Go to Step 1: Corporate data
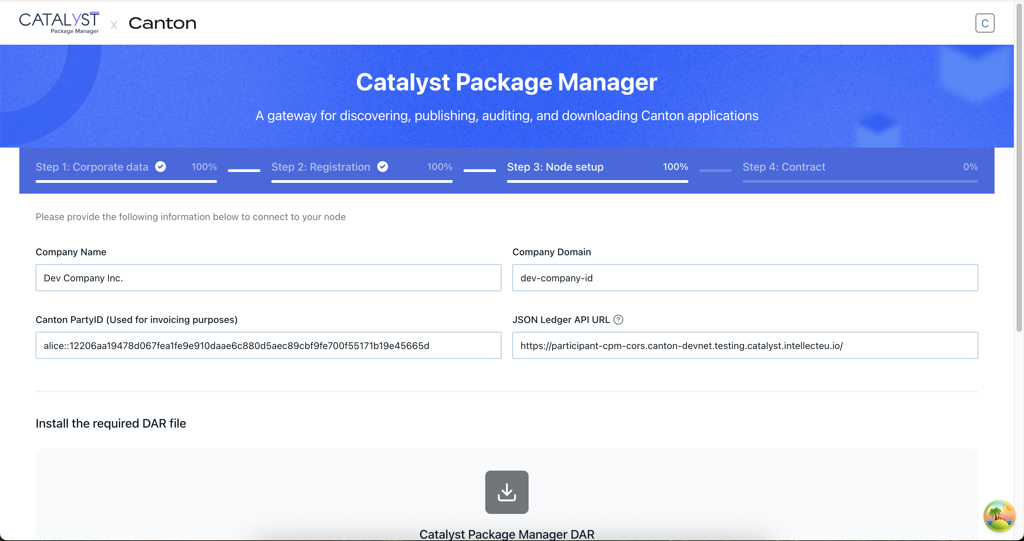Image resolution: width=1024 pixels, height=541 pixels. (x=92, y=167)
